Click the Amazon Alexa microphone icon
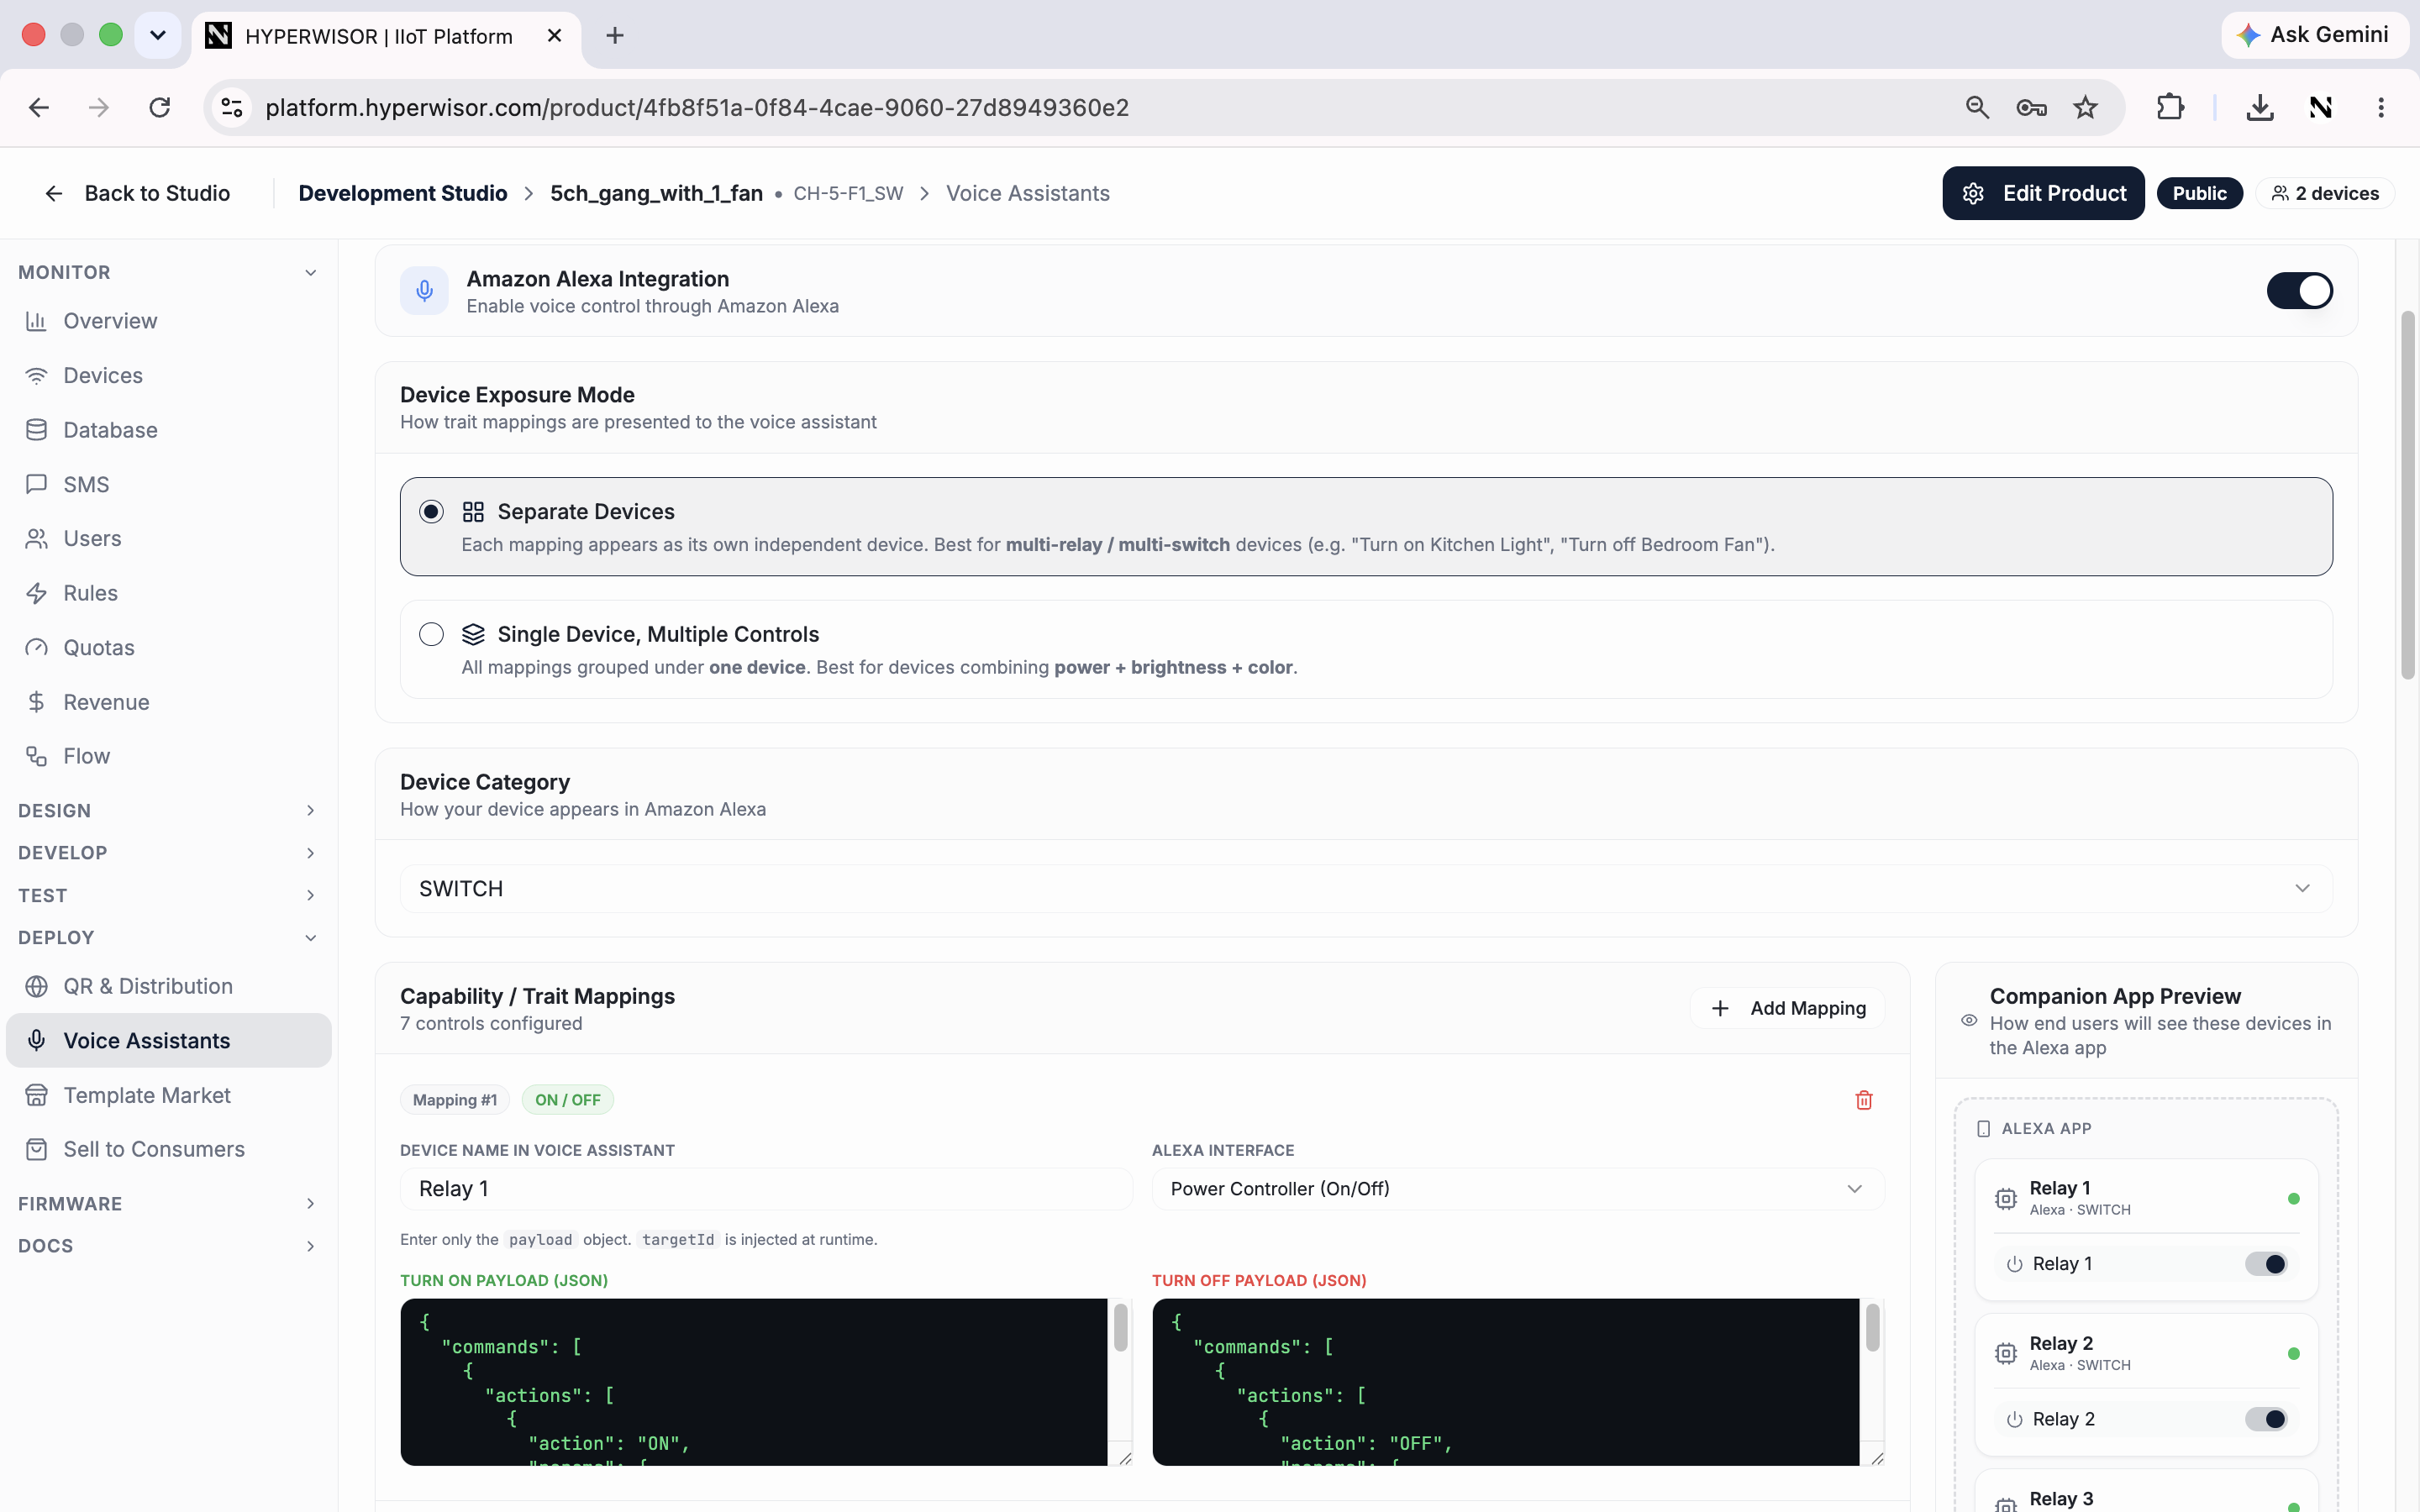 coord(424,291)
